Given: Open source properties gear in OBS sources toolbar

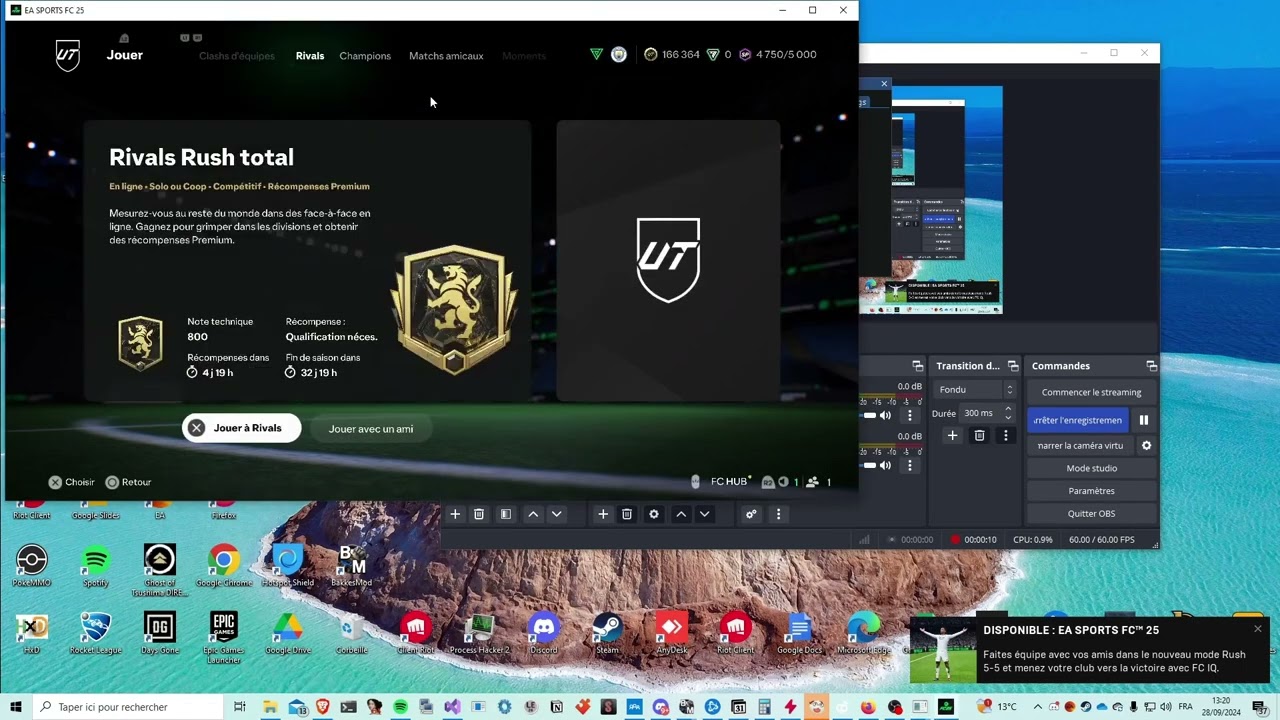Looking at the screenshot, I should (654, 514).
